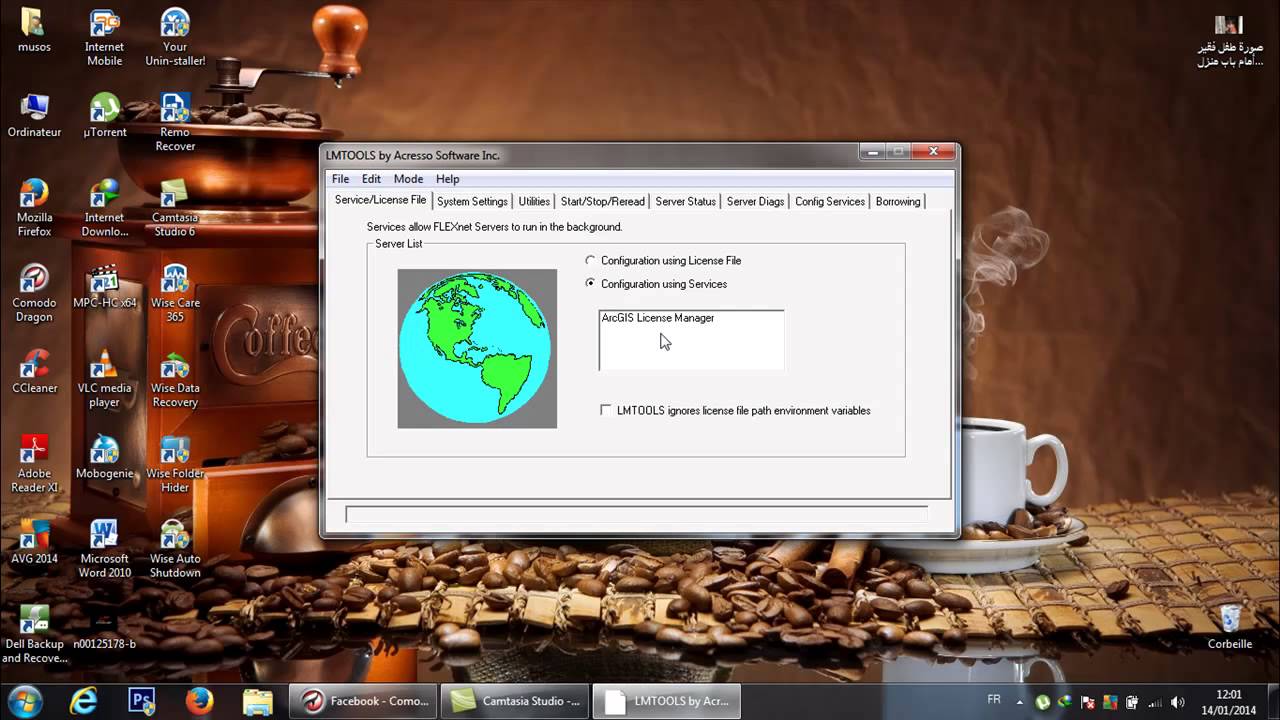Open the Corbeille recycle bin
The image size is (1280, 720).
point(1230,627)
